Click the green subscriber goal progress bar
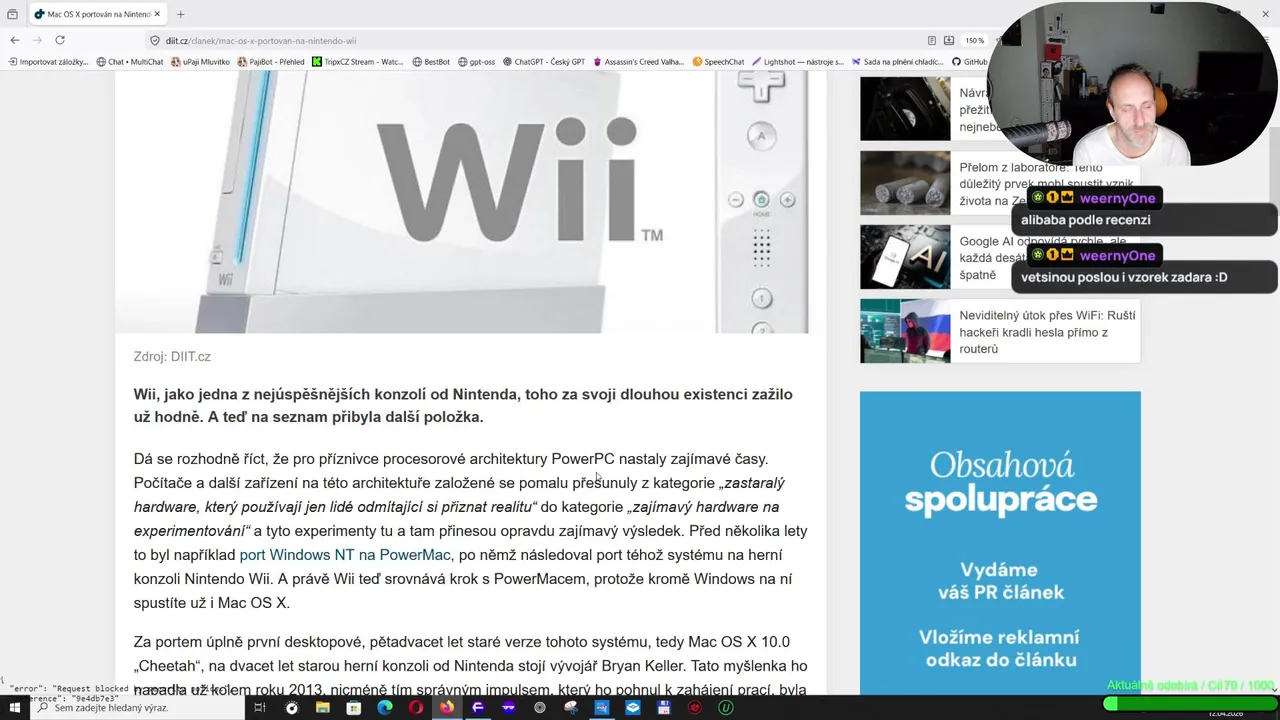Screen dimensions: 1280x720 coord(1190,703)
